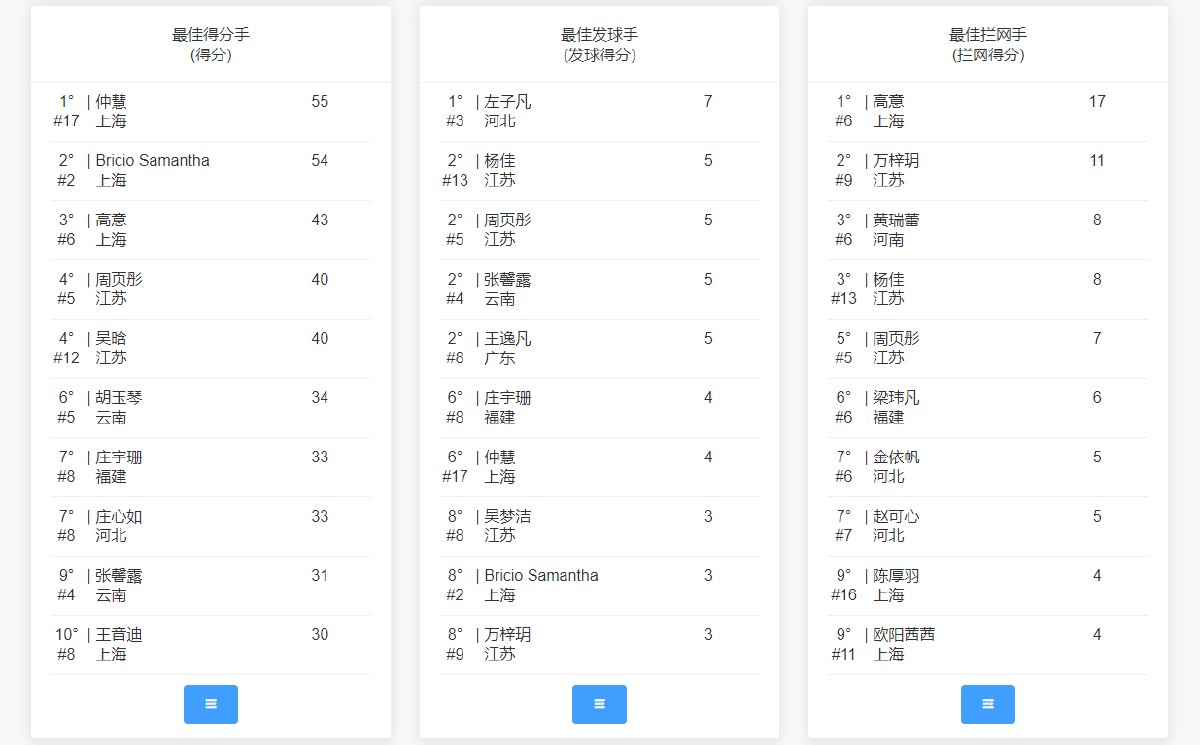Open player 赵可心's entry
This screenshot has width=1200, height=745.
896,517
